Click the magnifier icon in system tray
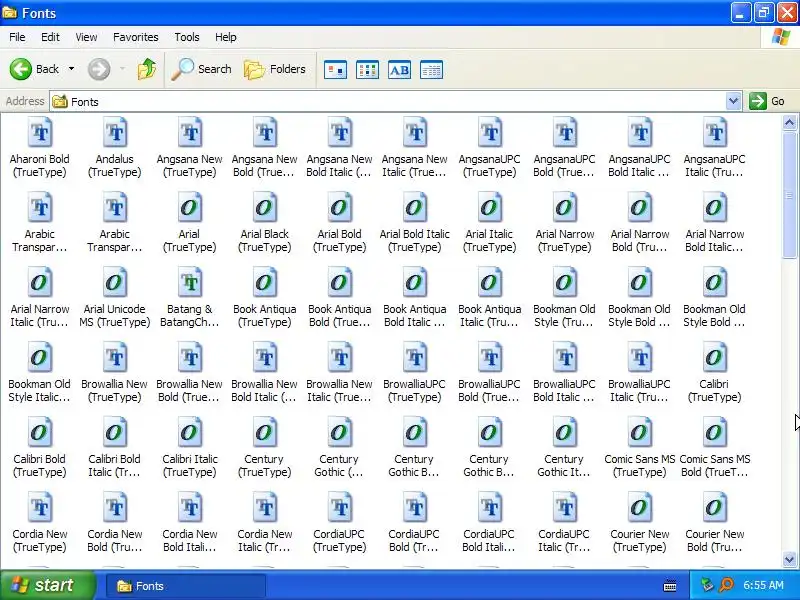The image size is (800, 600). [726, 585]
